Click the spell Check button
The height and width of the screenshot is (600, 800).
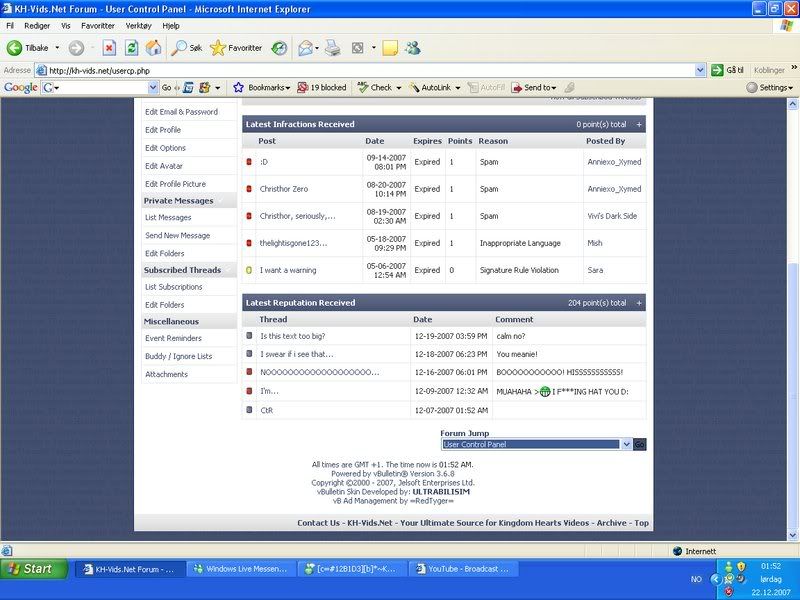[x=375, y=87]
